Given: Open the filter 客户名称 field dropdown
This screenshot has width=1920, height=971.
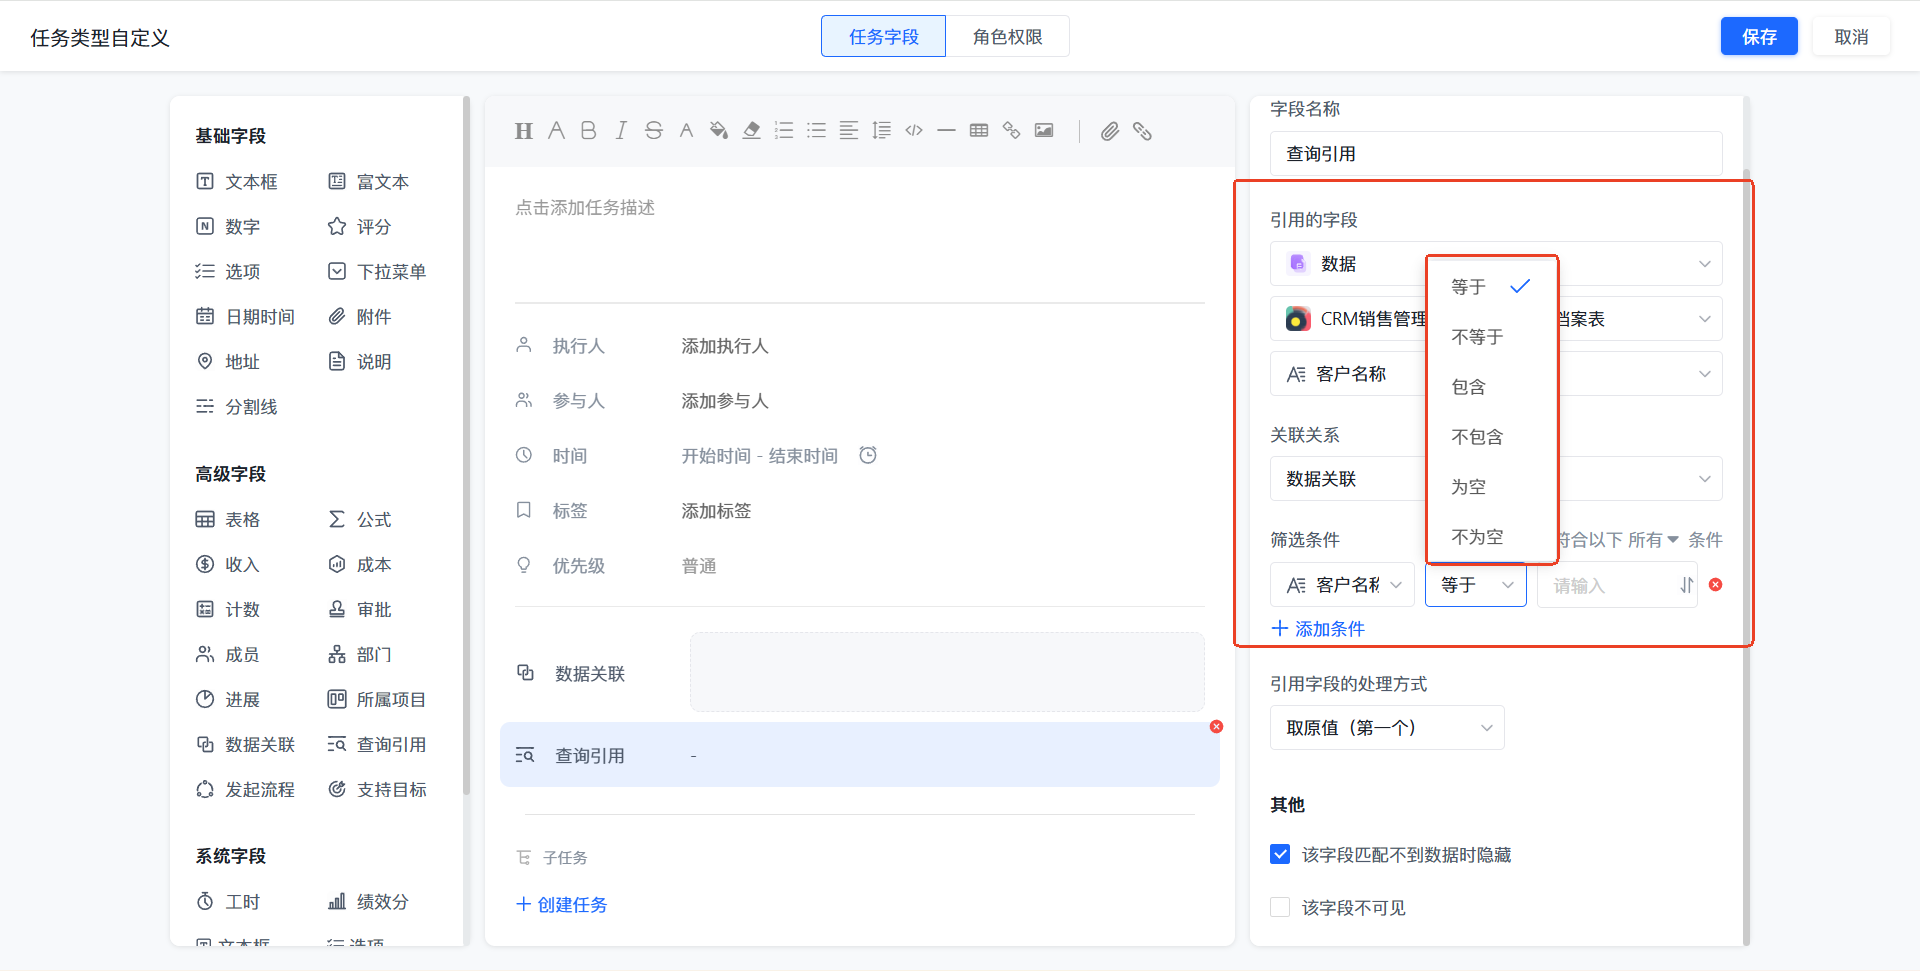Looking at the screenshot, I should pyautogui.click(x=1342, y=585).
